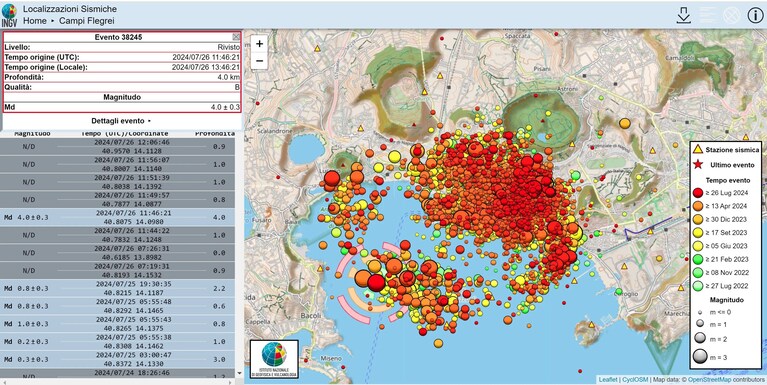
Task: Click the Magnitudo column header
Action: click(32, 134)
